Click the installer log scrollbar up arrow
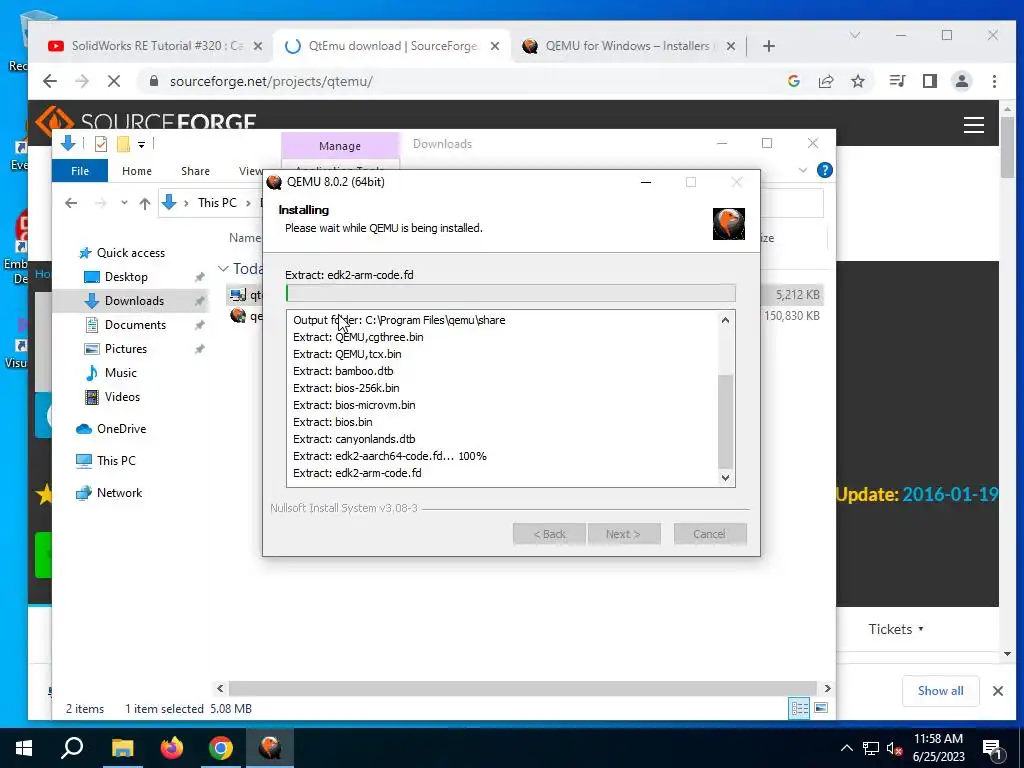Viewport: 1024px width, 768px height. pyautogui.click(x=726, y=320)
